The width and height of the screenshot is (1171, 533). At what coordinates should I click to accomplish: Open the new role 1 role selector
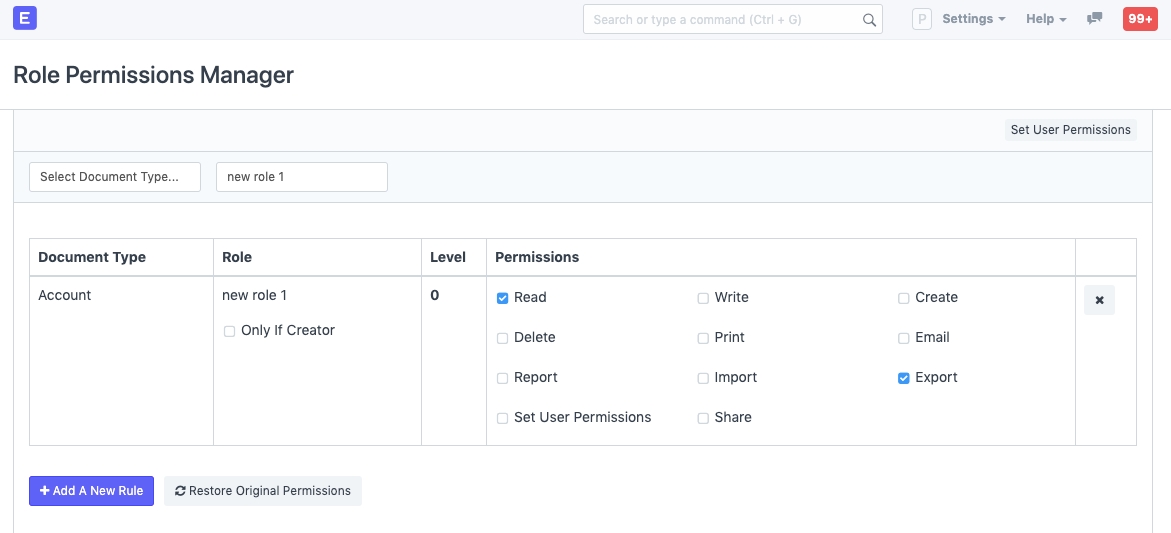[x=301, y=177]
